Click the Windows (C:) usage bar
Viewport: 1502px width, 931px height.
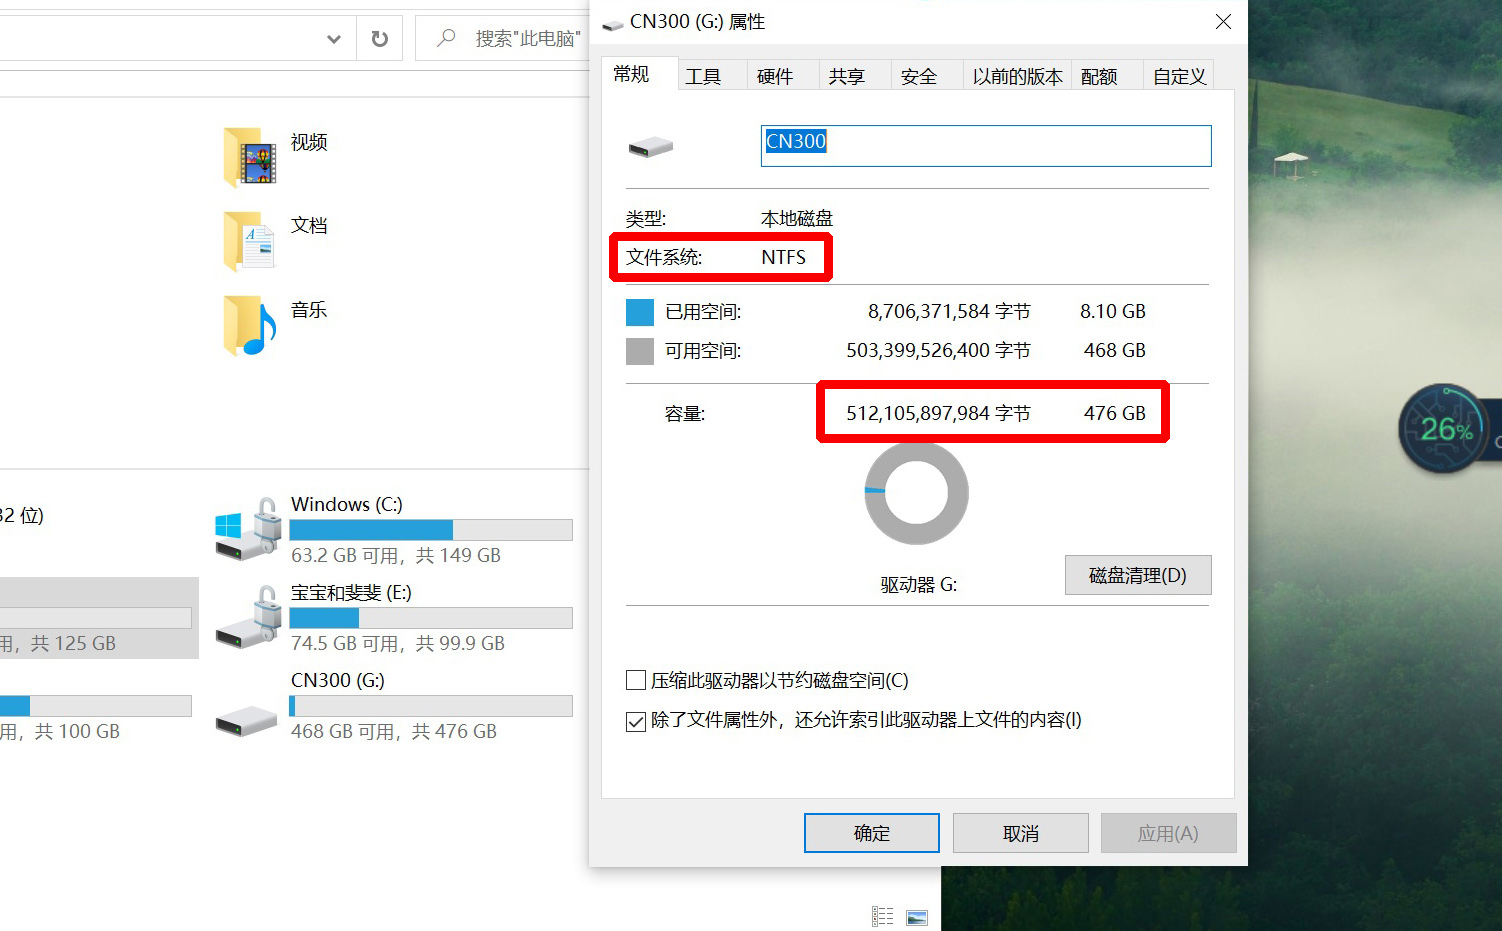(431, 530)
